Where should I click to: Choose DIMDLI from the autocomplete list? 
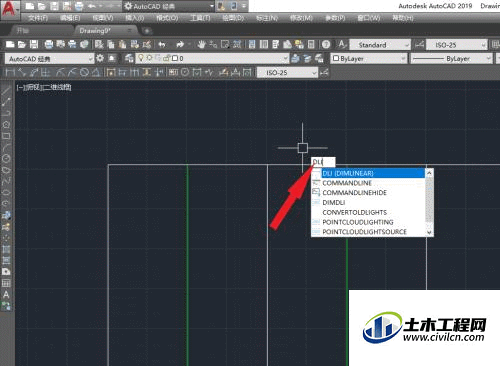pos(334,202)
